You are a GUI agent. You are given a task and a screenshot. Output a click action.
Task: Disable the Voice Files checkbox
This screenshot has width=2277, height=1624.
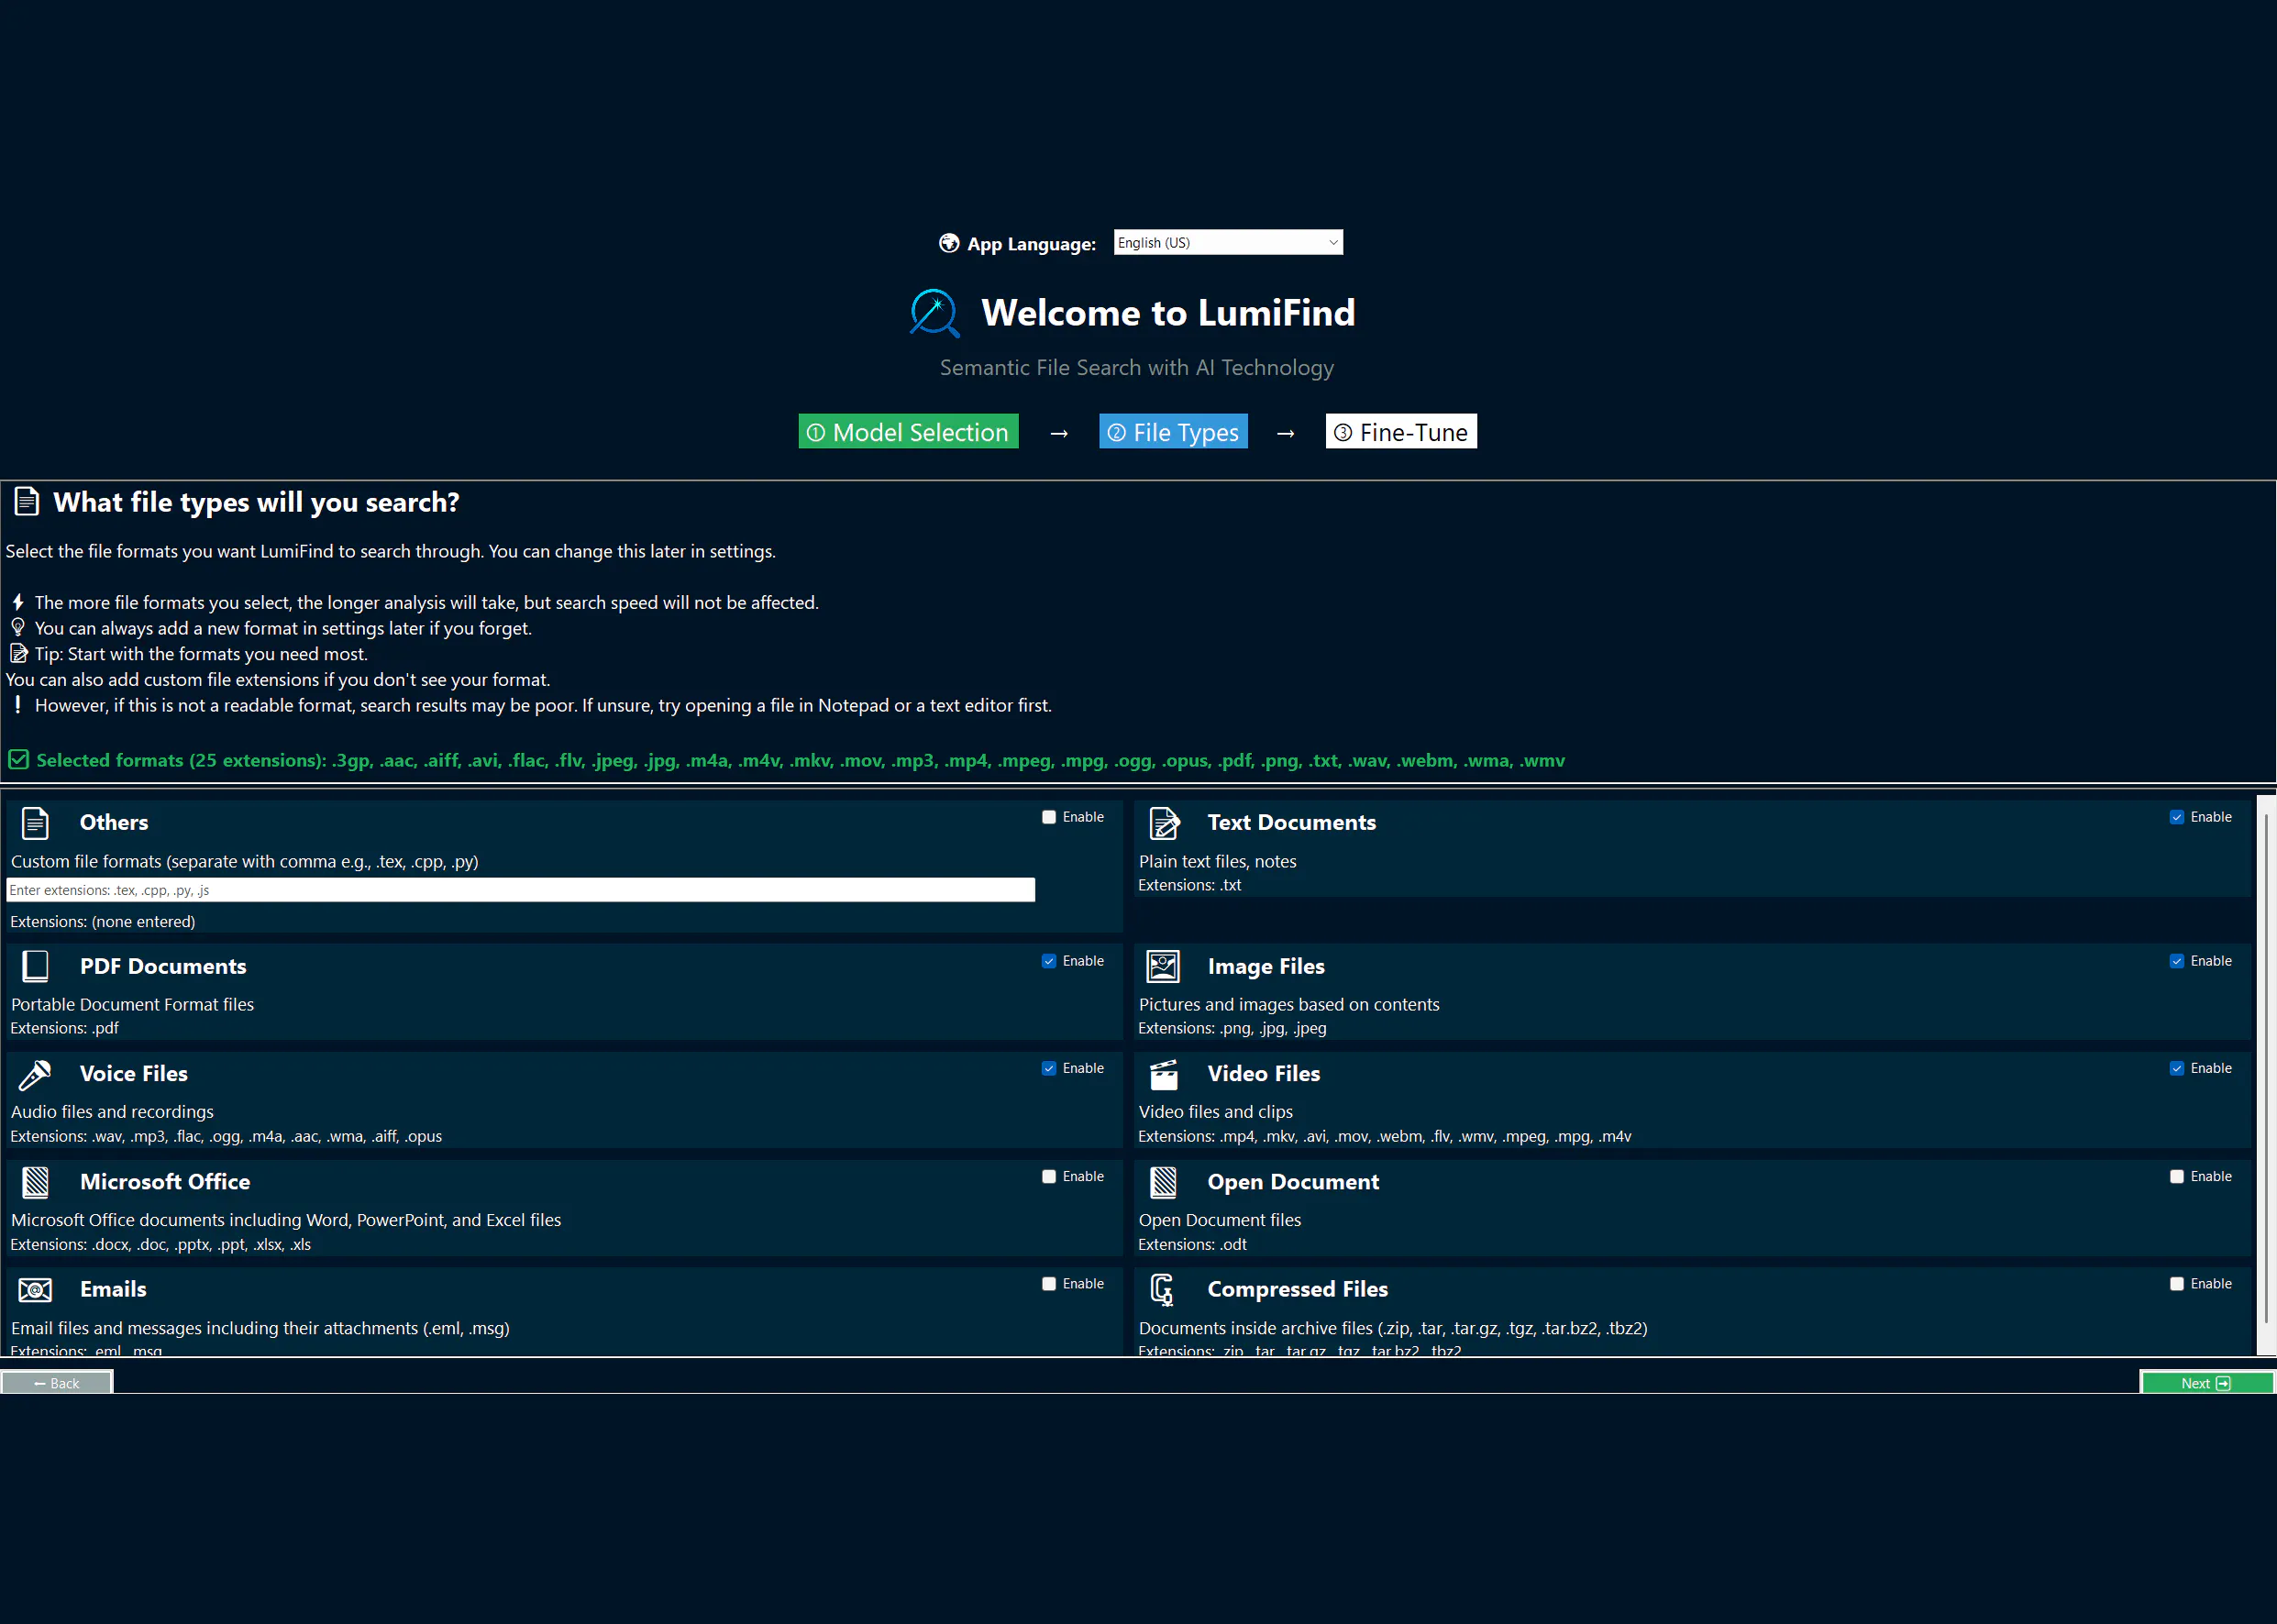[1049, 1068]
